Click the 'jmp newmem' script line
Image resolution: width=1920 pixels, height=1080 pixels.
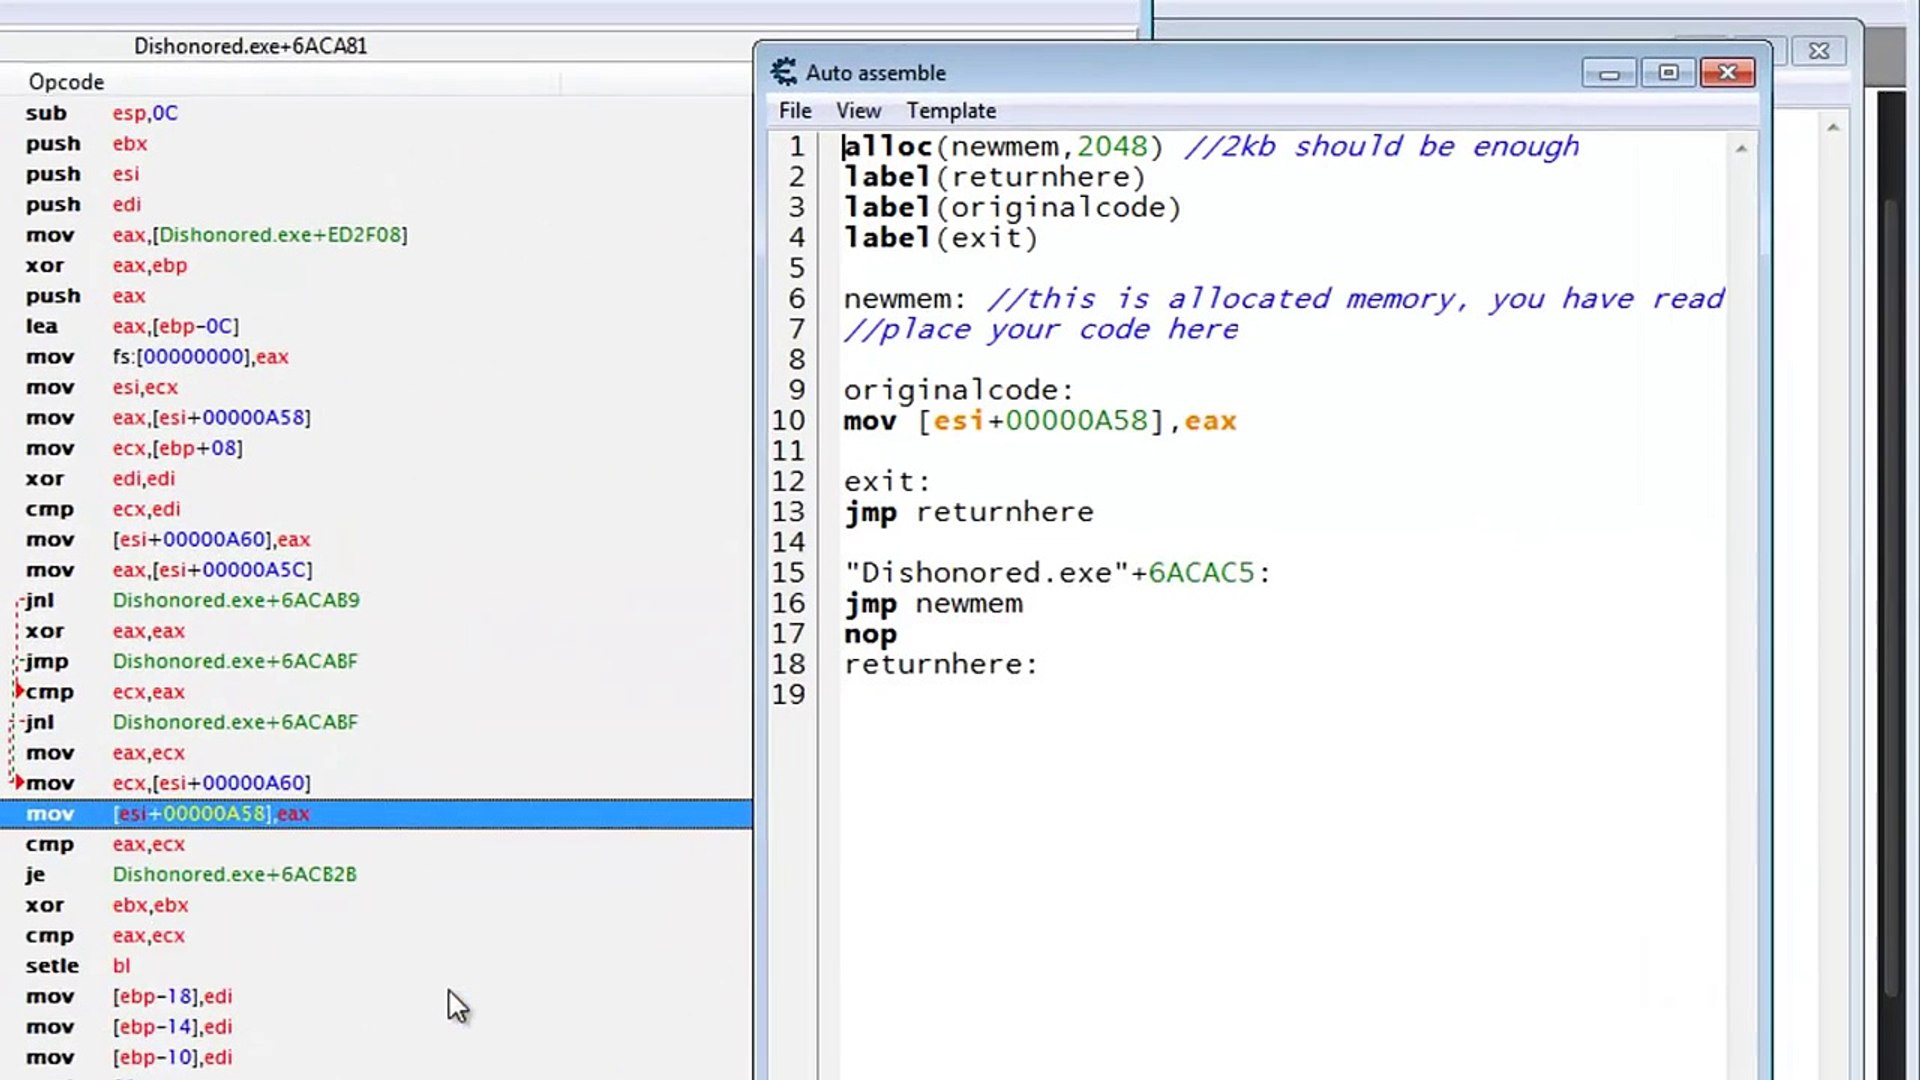(x=933, y=604)
